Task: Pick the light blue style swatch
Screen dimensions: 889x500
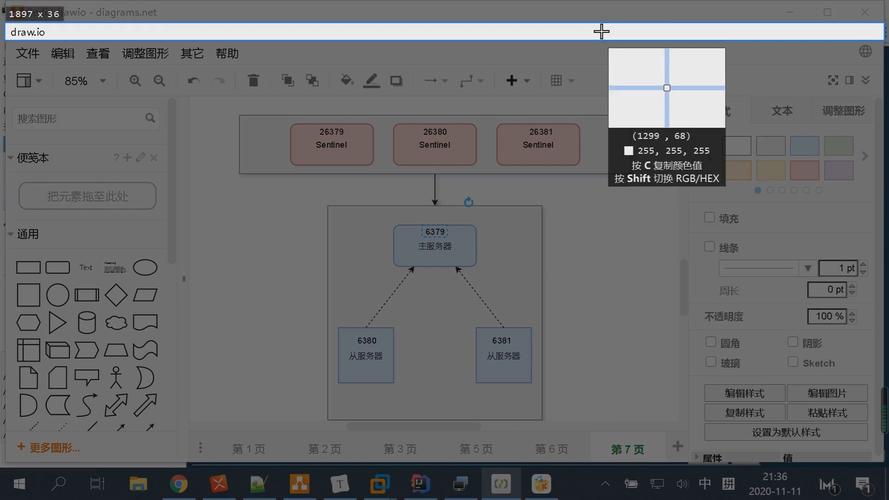Action: (805, 146)
